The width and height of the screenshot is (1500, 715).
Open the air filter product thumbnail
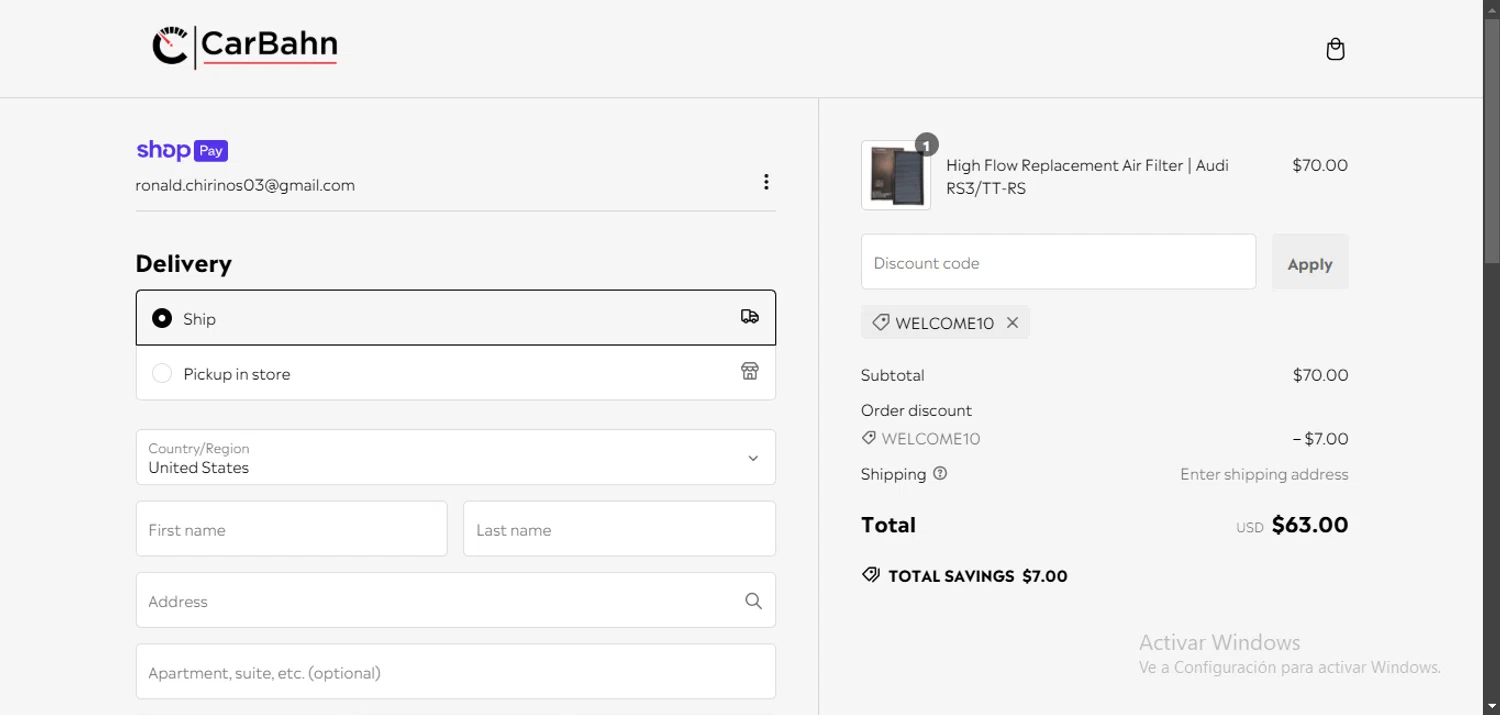point(896,175)
